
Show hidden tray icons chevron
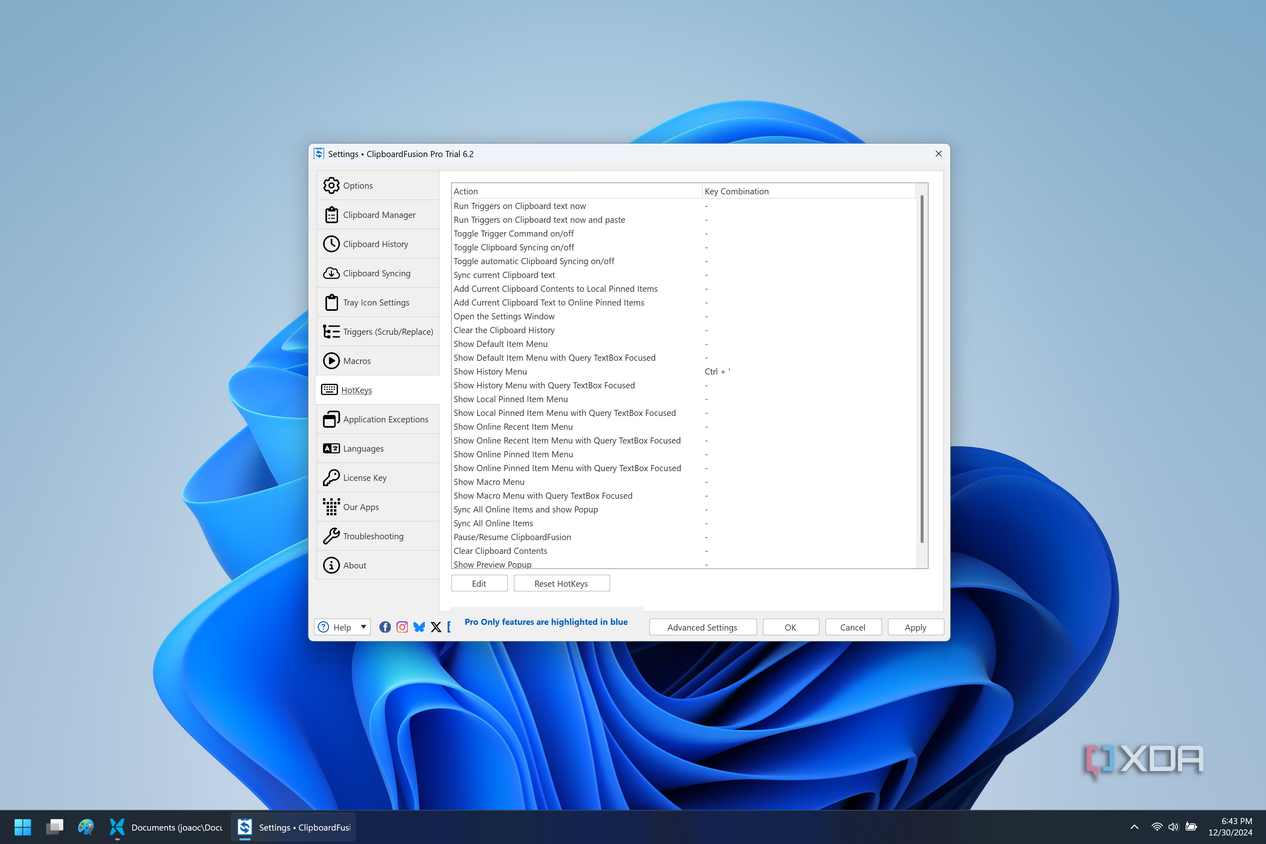1134,827
